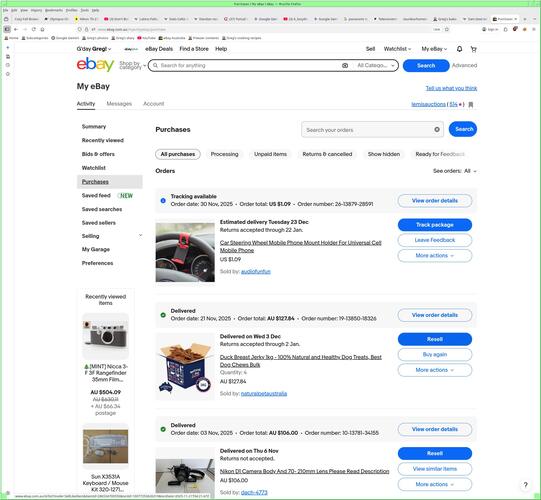Select the Show hidden filter
Image resolution: width=541 pixels, height=500 pixels.
coord(384,154)
